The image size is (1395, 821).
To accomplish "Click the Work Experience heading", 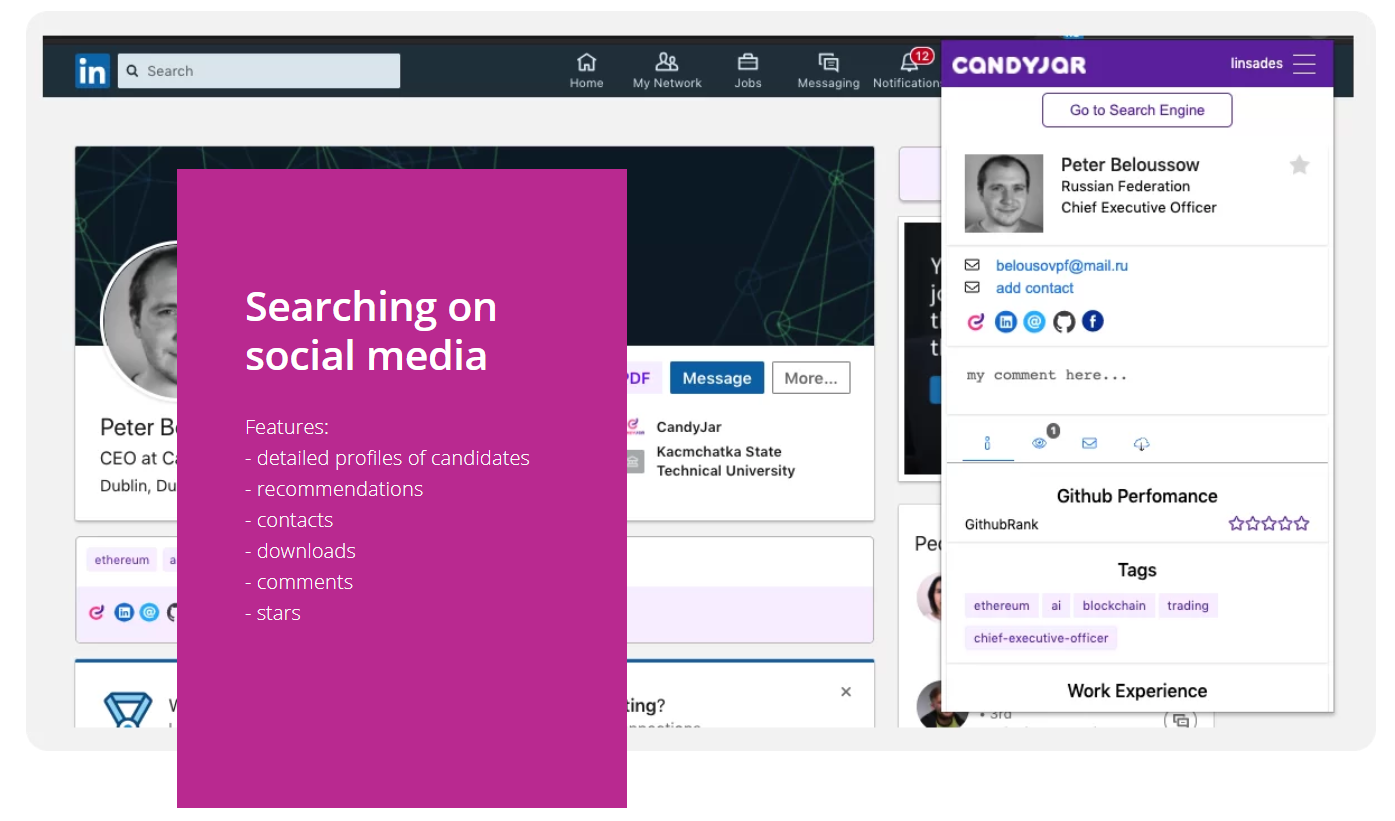I will pyautogui.click(x=1137, y=691).
